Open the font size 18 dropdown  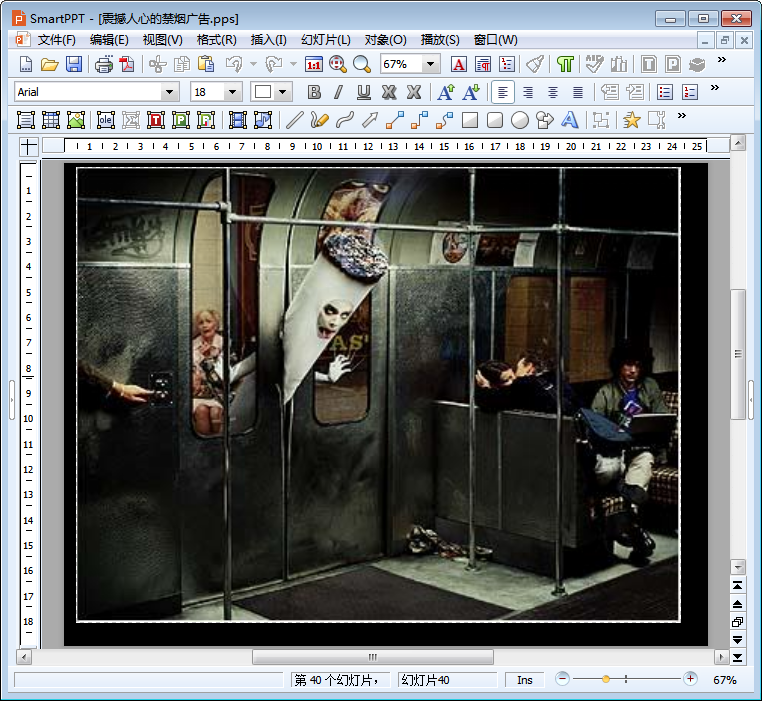tap(233, 92)
